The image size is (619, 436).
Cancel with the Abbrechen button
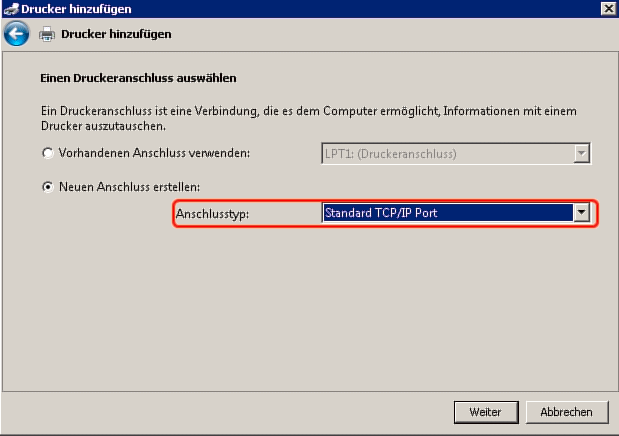[566, 412]
